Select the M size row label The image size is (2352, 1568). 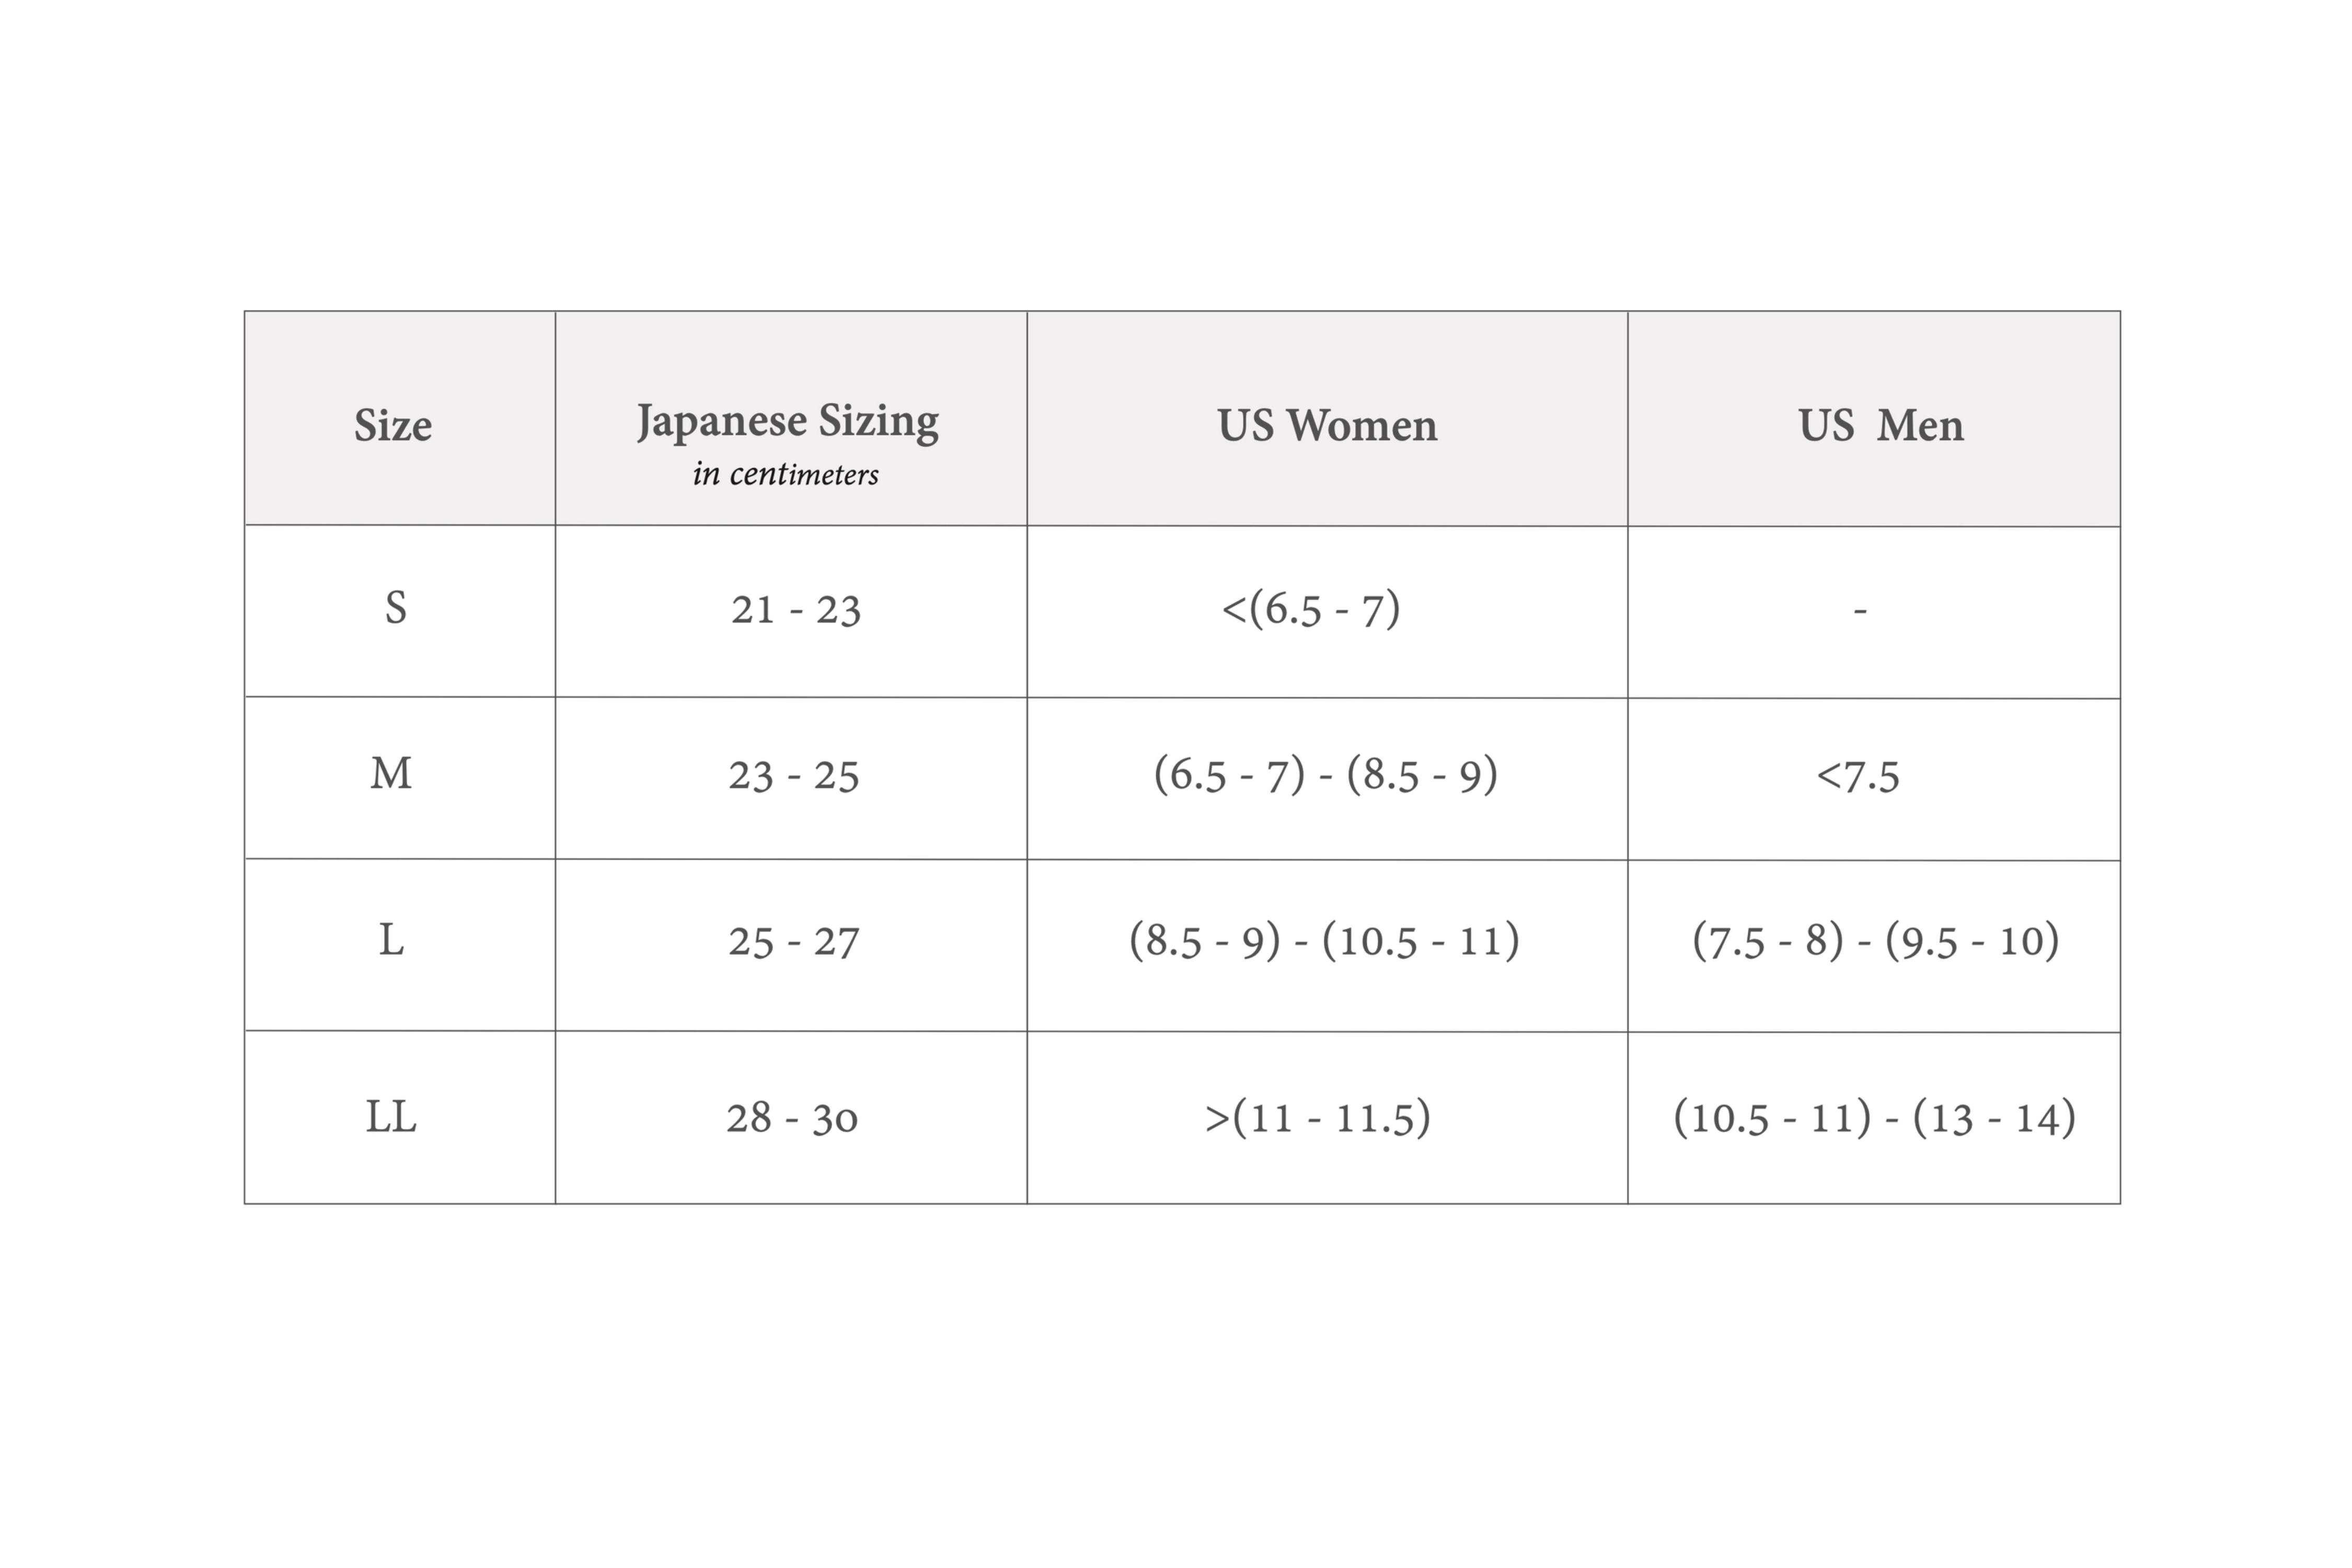pyautogui.click(x=391, y=774)
